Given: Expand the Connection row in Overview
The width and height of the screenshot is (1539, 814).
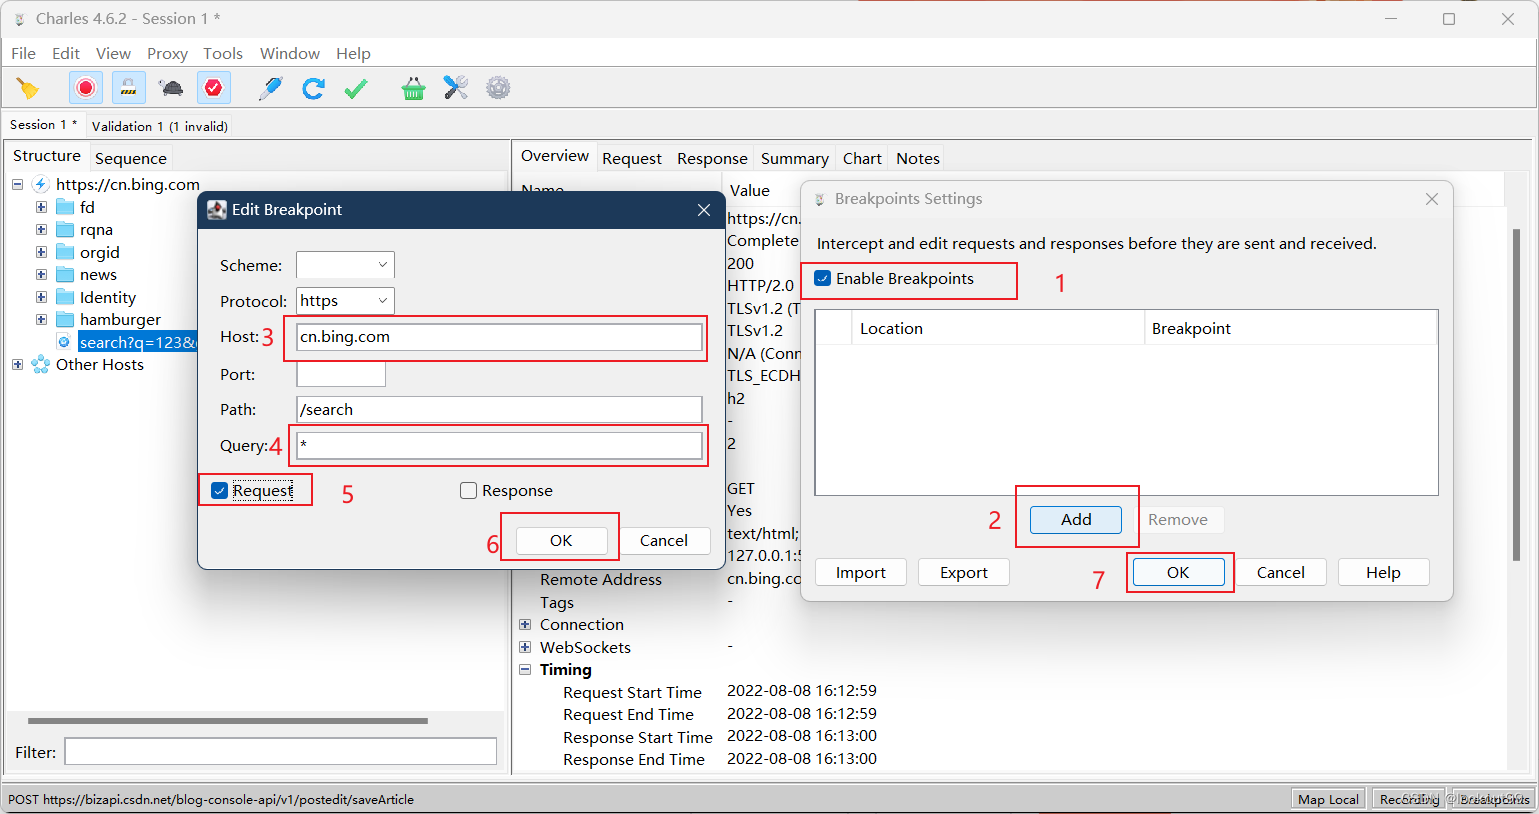Looking at the screenshot, I should 525,624.
